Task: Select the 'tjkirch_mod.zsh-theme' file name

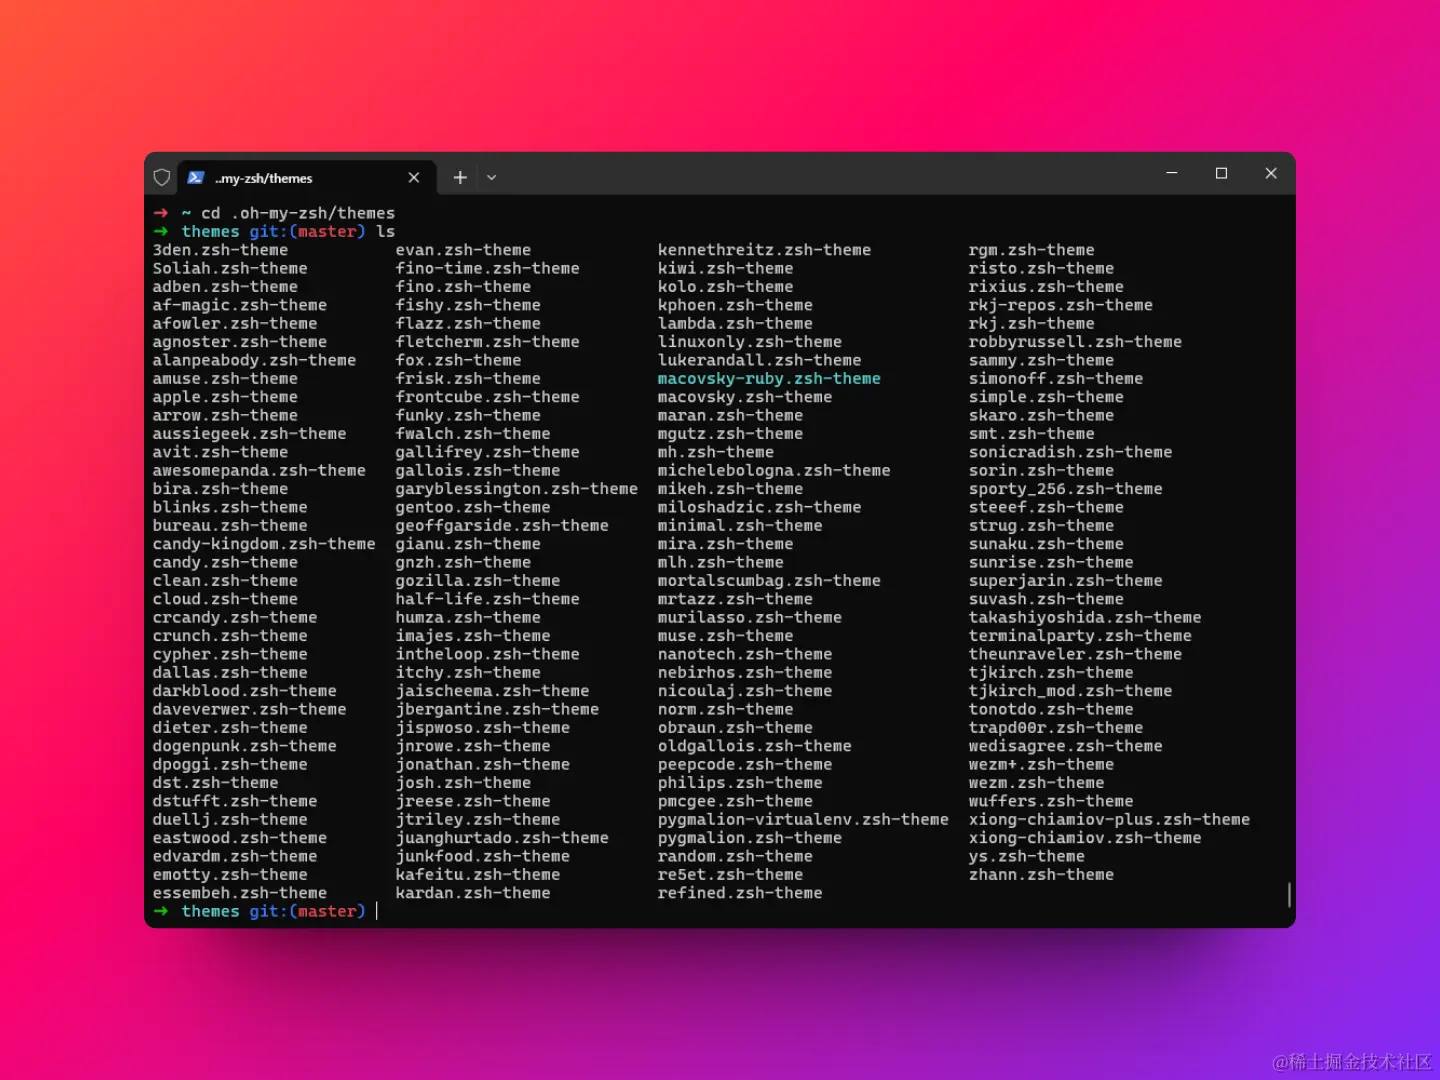Action: (x=1070, y=691)
